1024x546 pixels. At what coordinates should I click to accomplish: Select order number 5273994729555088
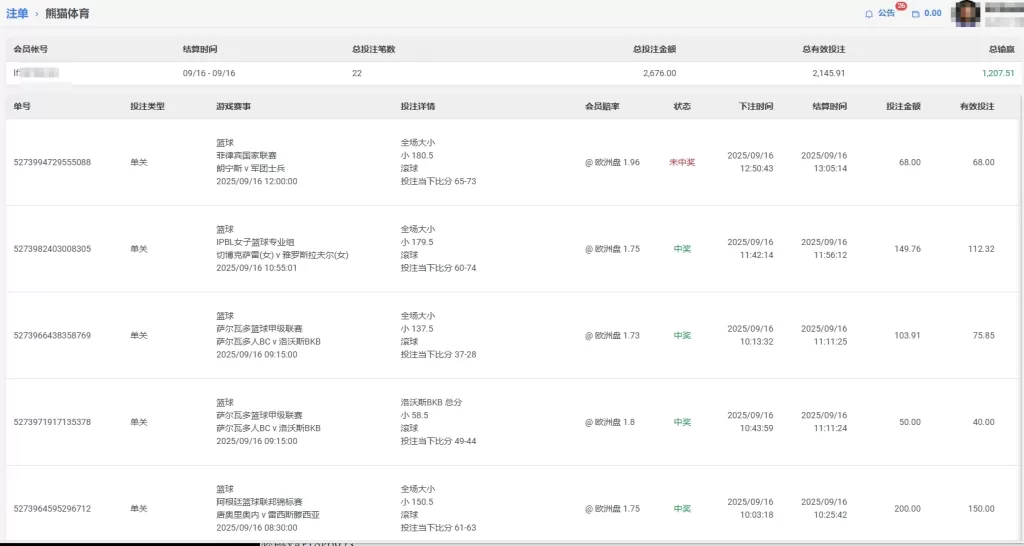coord(52,162)
